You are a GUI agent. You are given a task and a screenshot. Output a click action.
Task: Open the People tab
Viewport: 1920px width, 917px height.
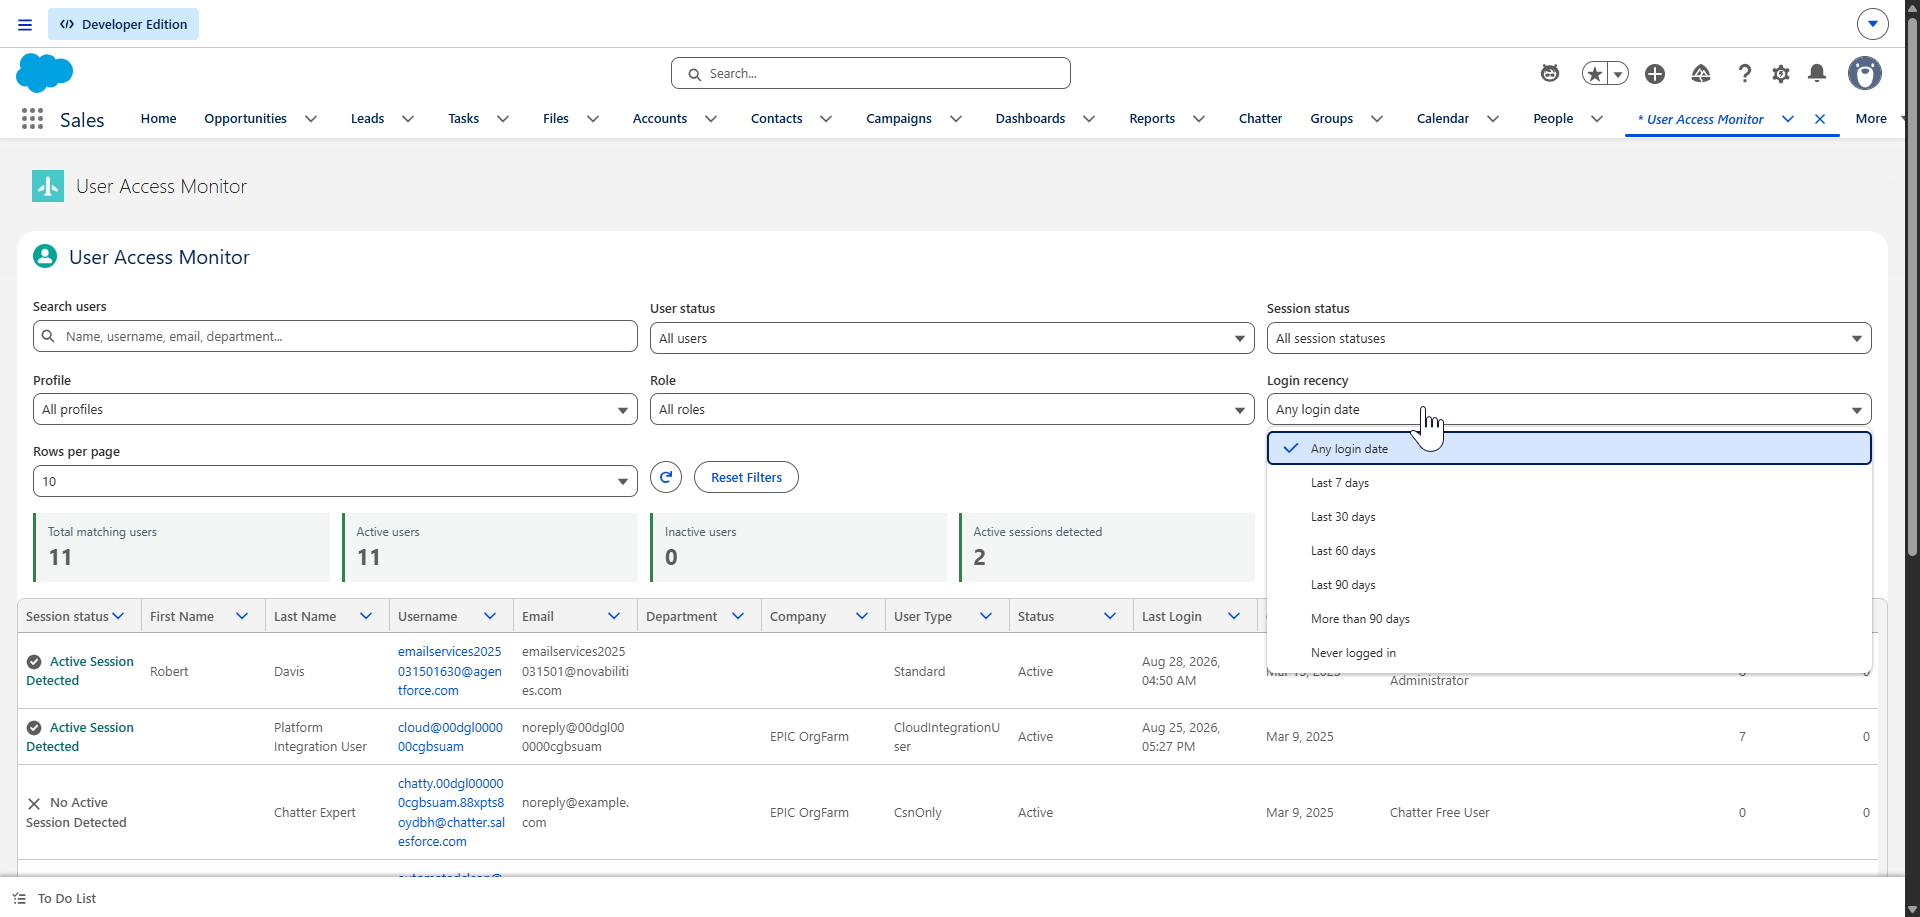1553,118
